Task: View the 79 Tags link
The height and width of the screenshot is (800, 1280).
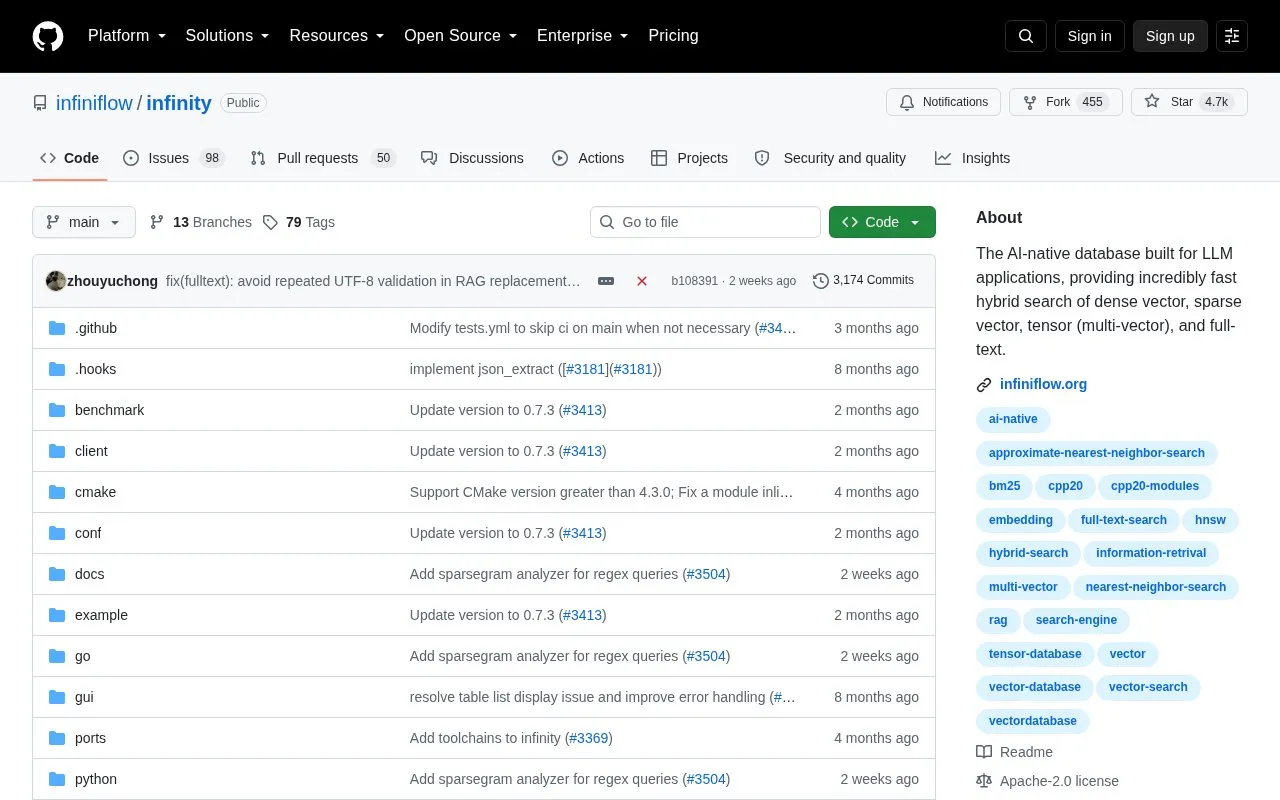Action: 299,222
